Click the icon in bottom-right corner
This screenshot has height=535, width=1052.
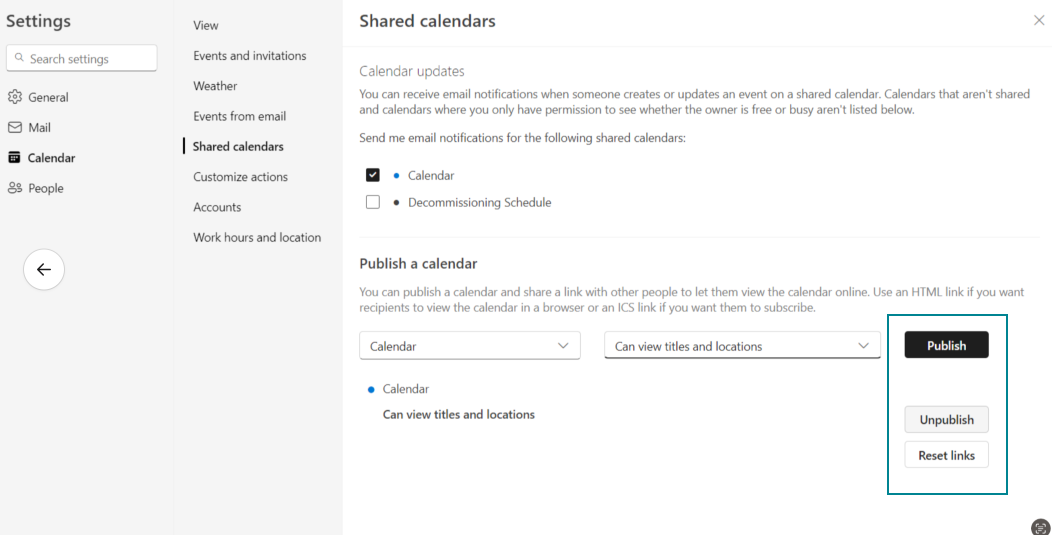pos(1040,526)
